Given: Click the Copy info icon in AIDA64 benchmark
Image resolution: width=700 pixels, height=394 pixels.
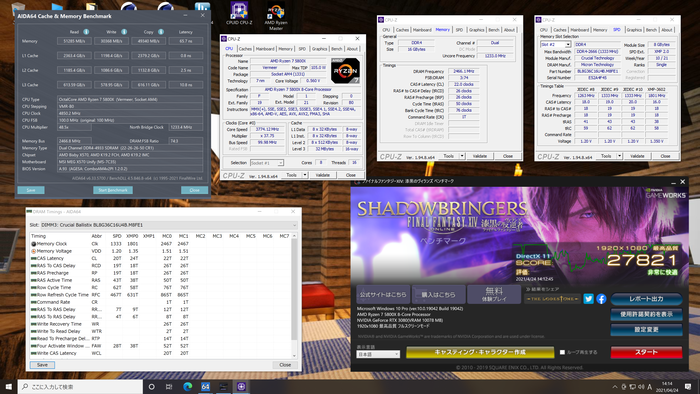Looking at the screenshot, I should click(161, 32).
